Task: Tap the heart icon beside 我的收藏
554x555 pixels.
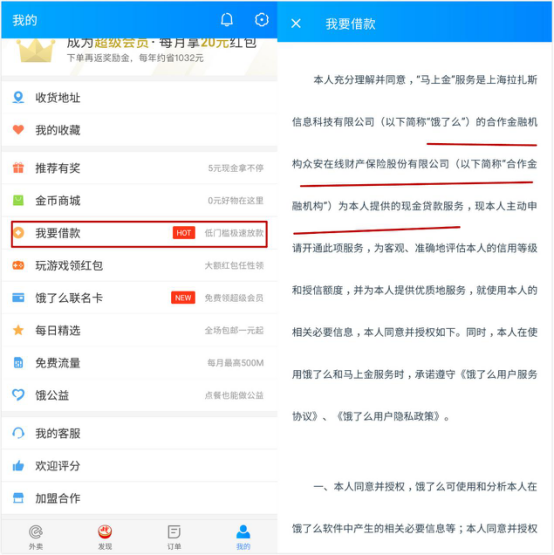Action: coord(18,130)
